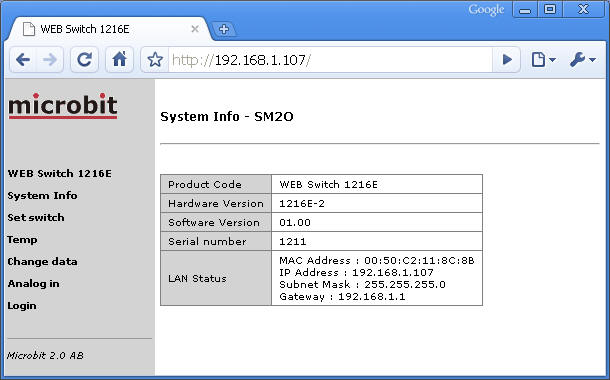Close the WEB Switch 1216E tab
This screenshot has height=380, width=610.
[x=195, y=29]
